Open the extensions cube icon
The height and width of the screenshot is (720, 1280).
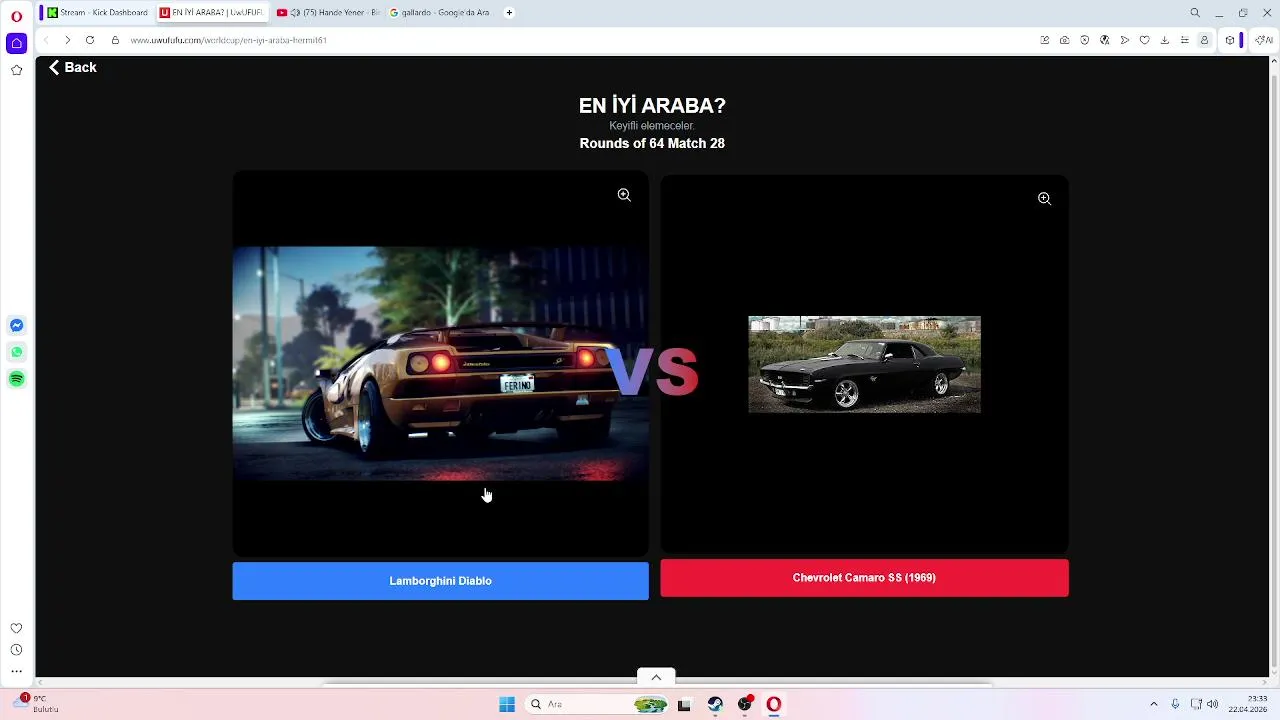1230,40
